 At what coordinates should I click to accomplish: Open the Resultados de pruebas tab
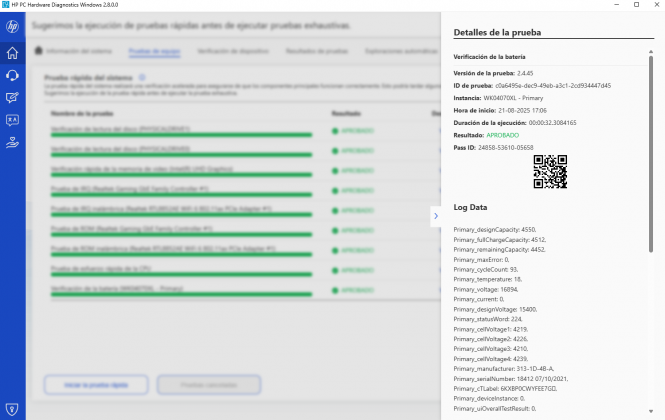pos(317,51)
